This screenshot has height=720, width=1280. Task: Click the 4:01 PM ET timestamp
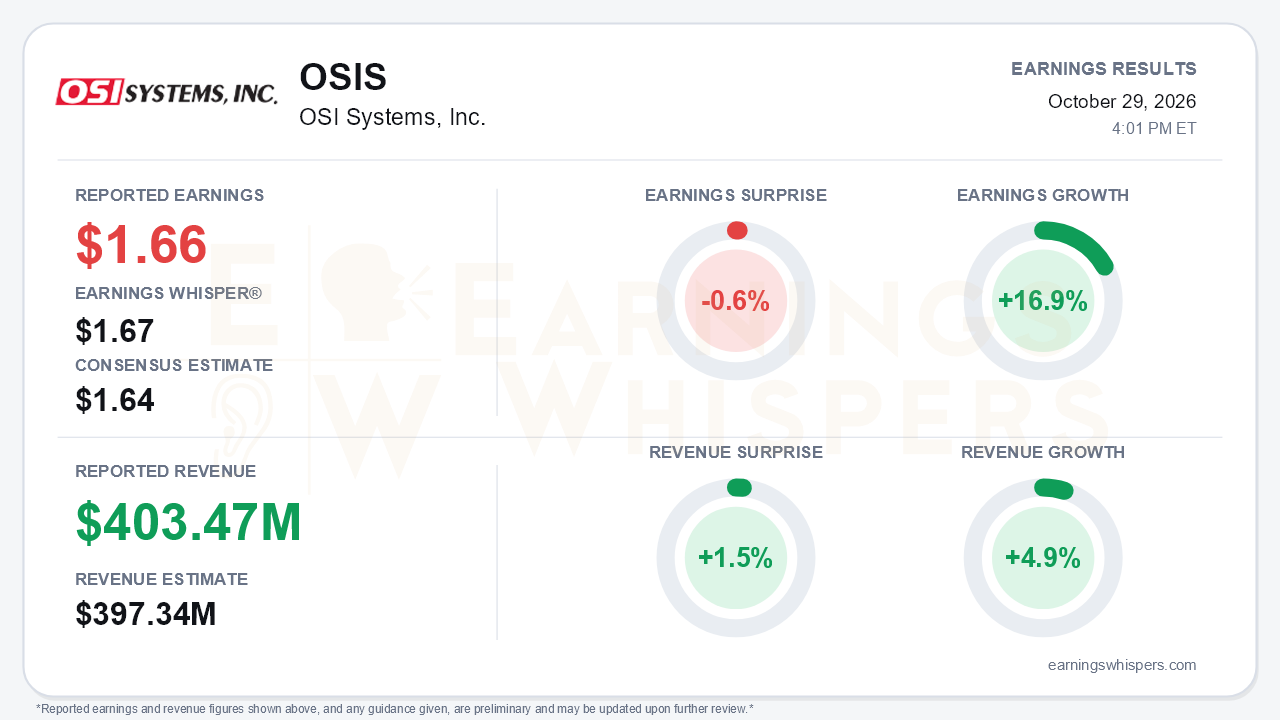1154,129
